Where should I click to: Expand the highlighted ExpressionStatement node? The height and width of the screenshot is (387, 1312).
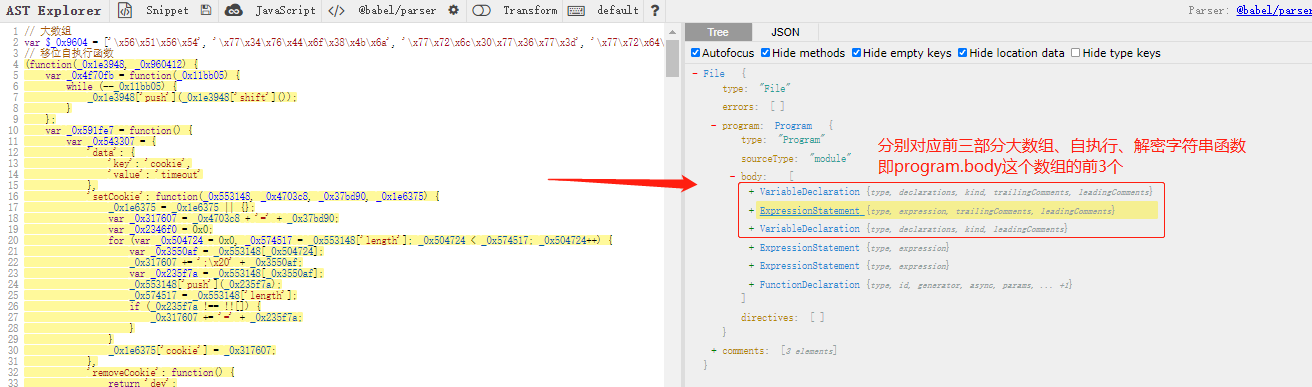click(751, 211)
